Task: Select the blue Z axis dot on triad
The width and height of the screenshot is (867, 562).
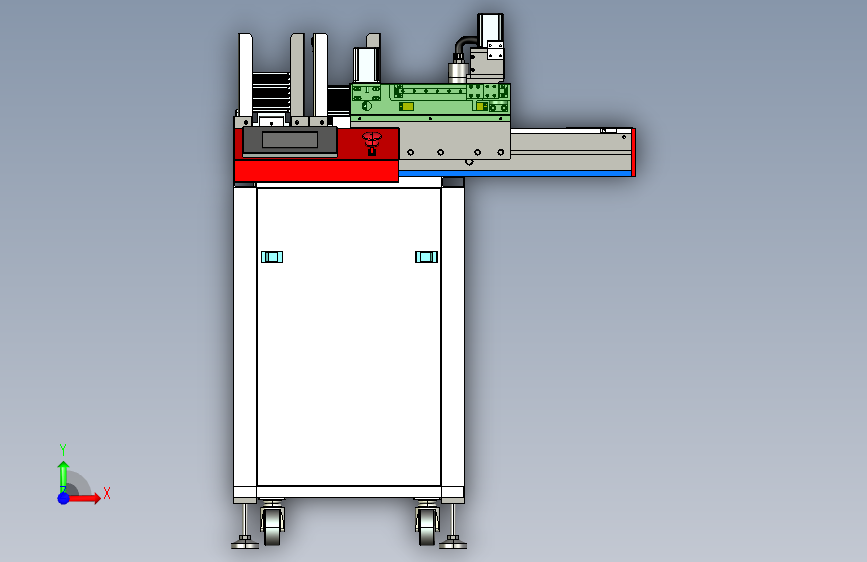Action: tap(64, 498)
